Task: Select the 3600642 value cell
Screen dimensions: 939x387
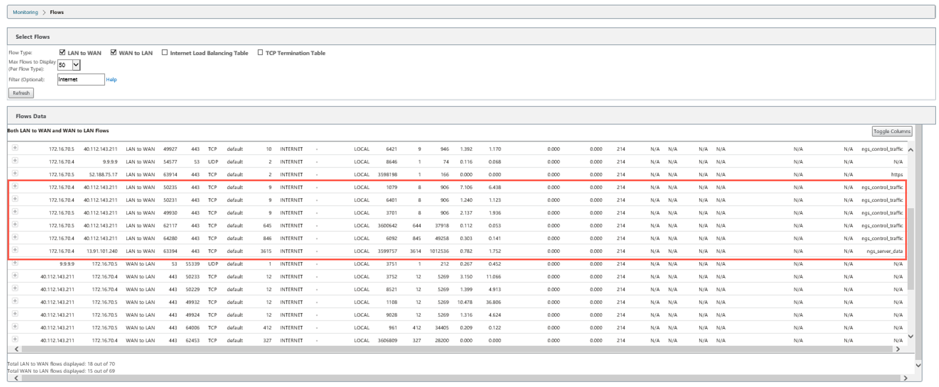Action: click(386, 225)
